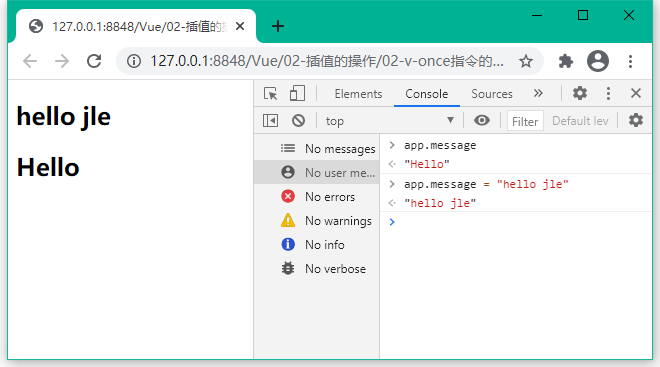Image resolution: width=660 pixels, height=367 pixels.
Task: Close the 127.0.0.1 browser tab
Action: pos(240,26)
